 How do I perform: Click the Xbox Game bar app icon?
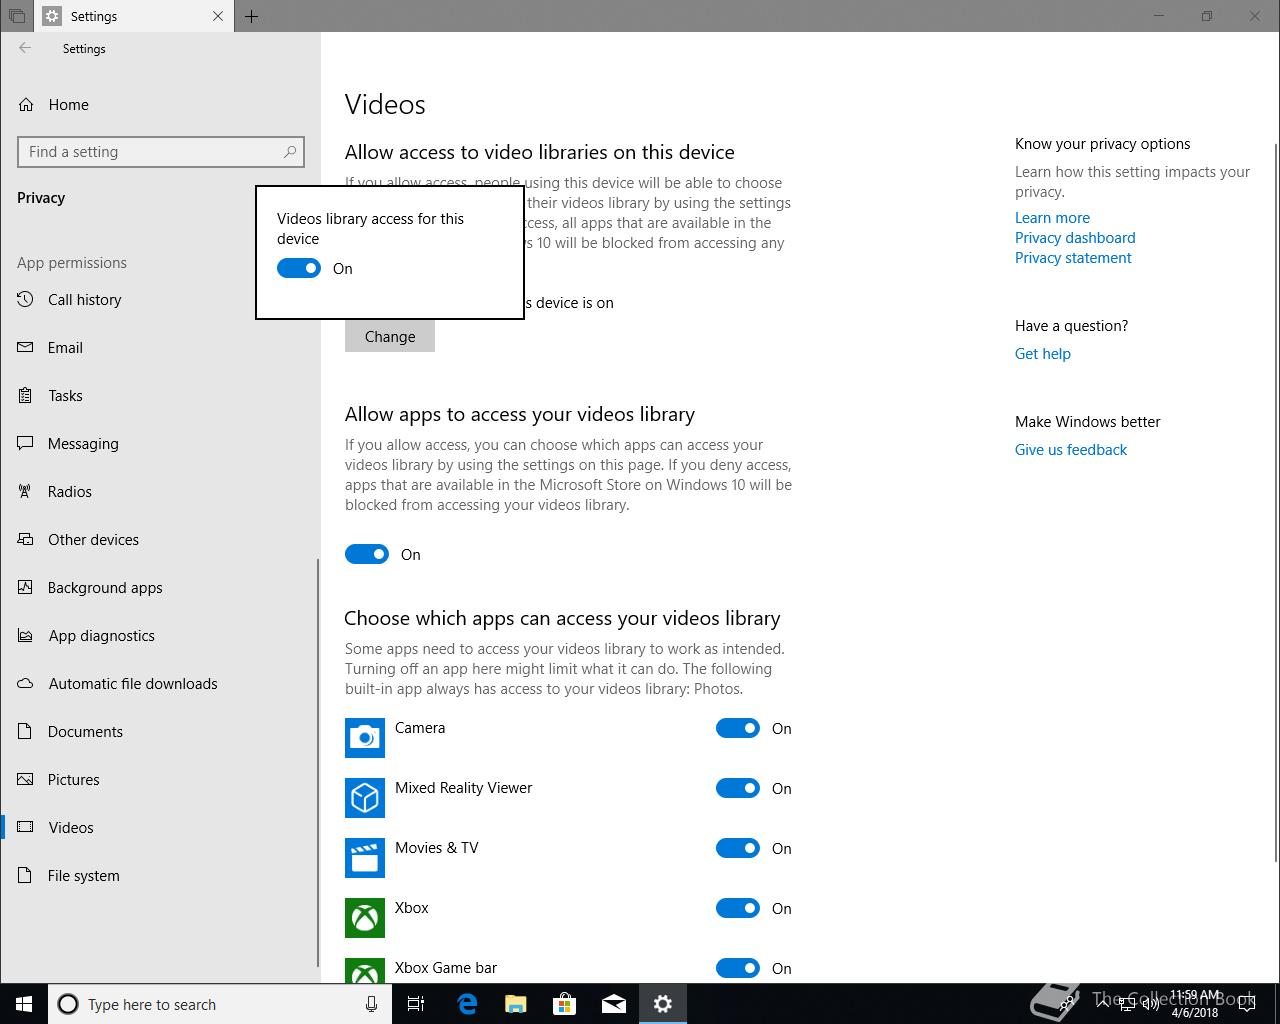365,970
